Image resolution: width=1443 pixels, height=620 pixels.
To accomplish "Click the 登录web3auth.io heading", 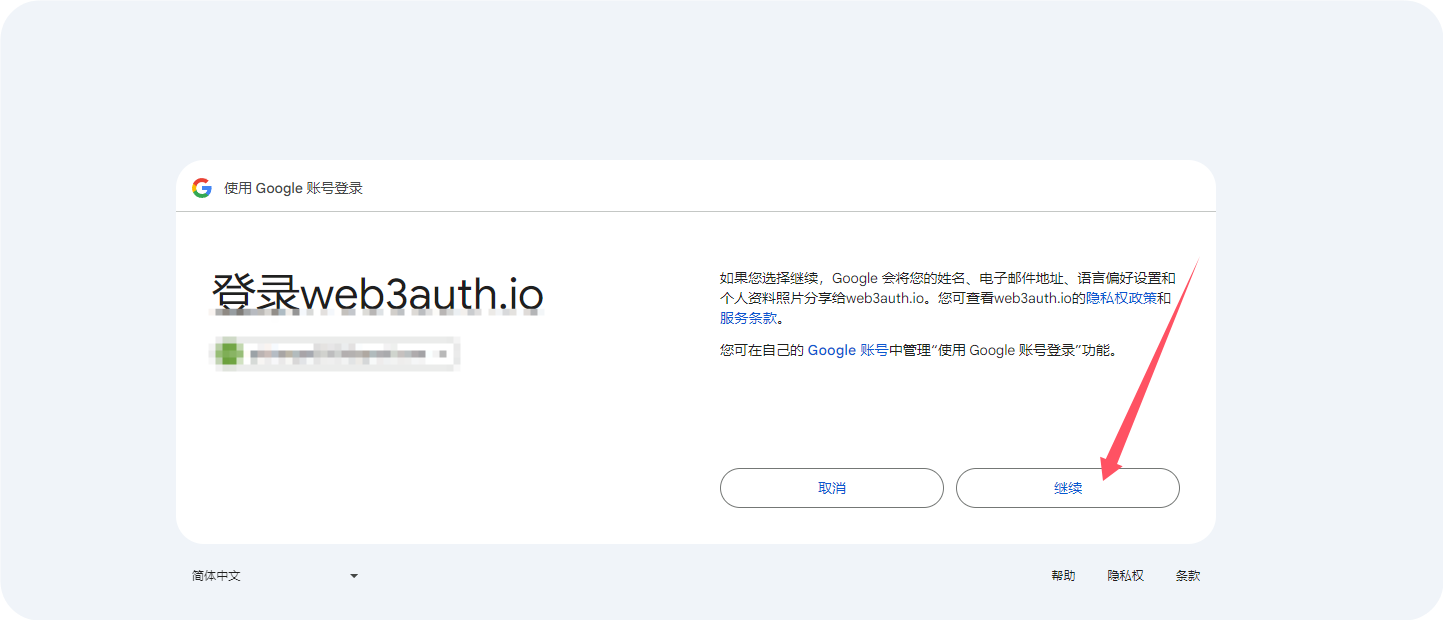I will point(378,293).
